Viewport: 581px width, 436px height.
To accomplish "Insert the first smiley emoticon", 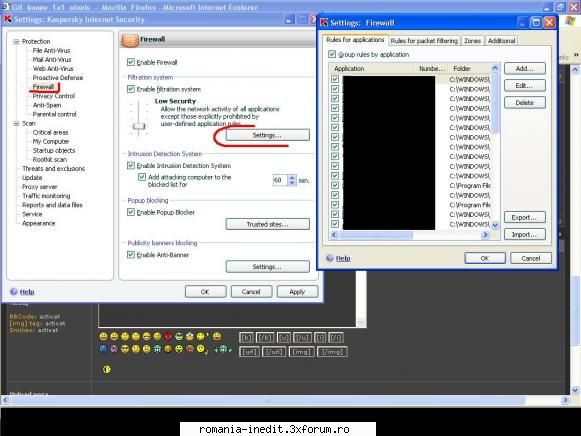I will click(103, 336).
